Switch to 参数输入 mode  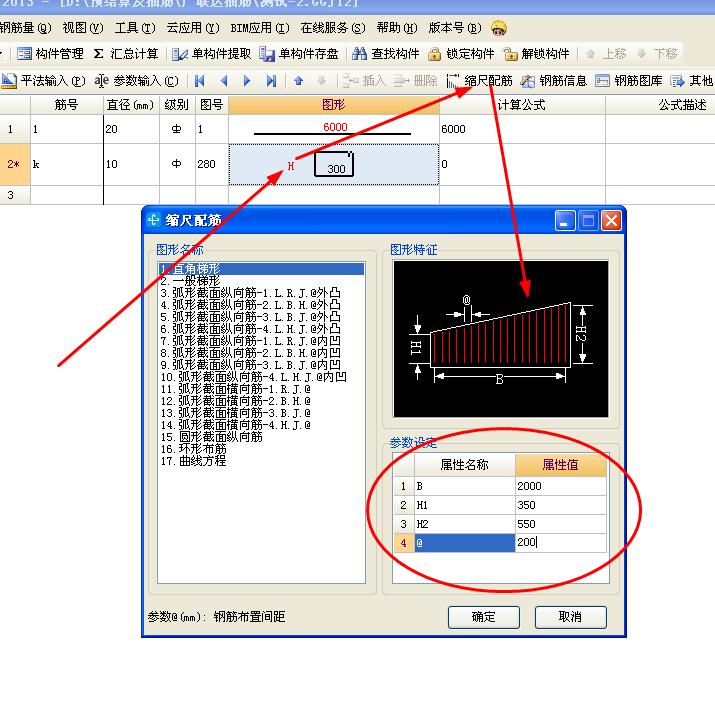tap(136, 81)
